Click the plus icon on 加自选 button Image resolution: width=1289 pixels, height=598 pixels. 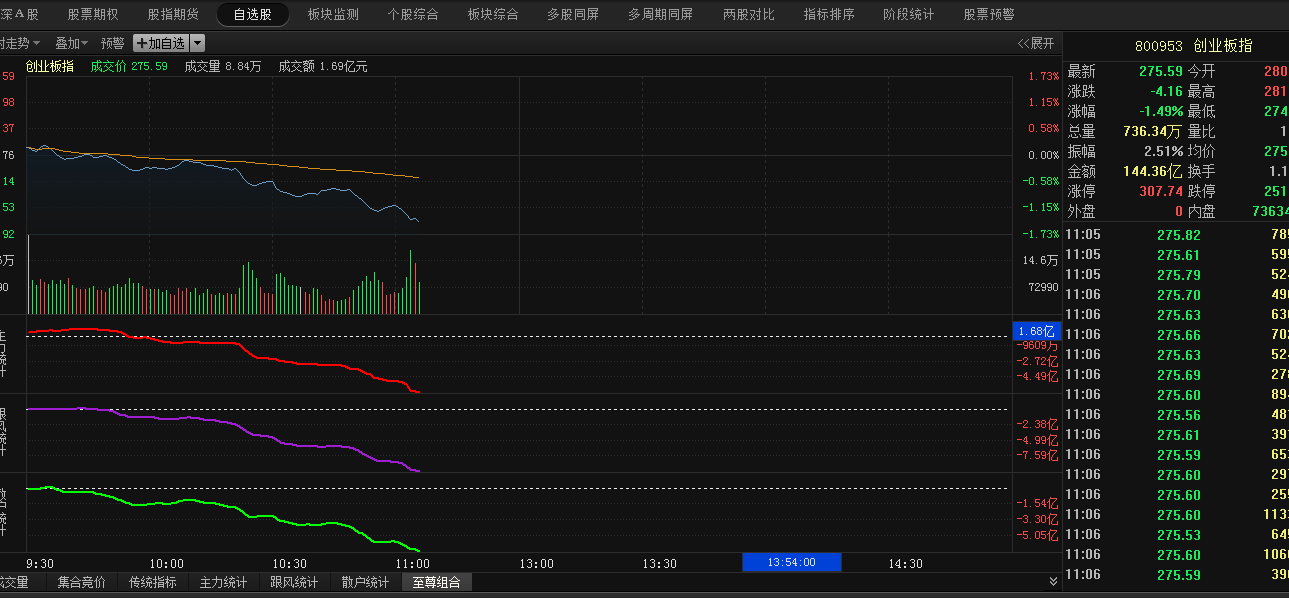click(x=141, y=43)
